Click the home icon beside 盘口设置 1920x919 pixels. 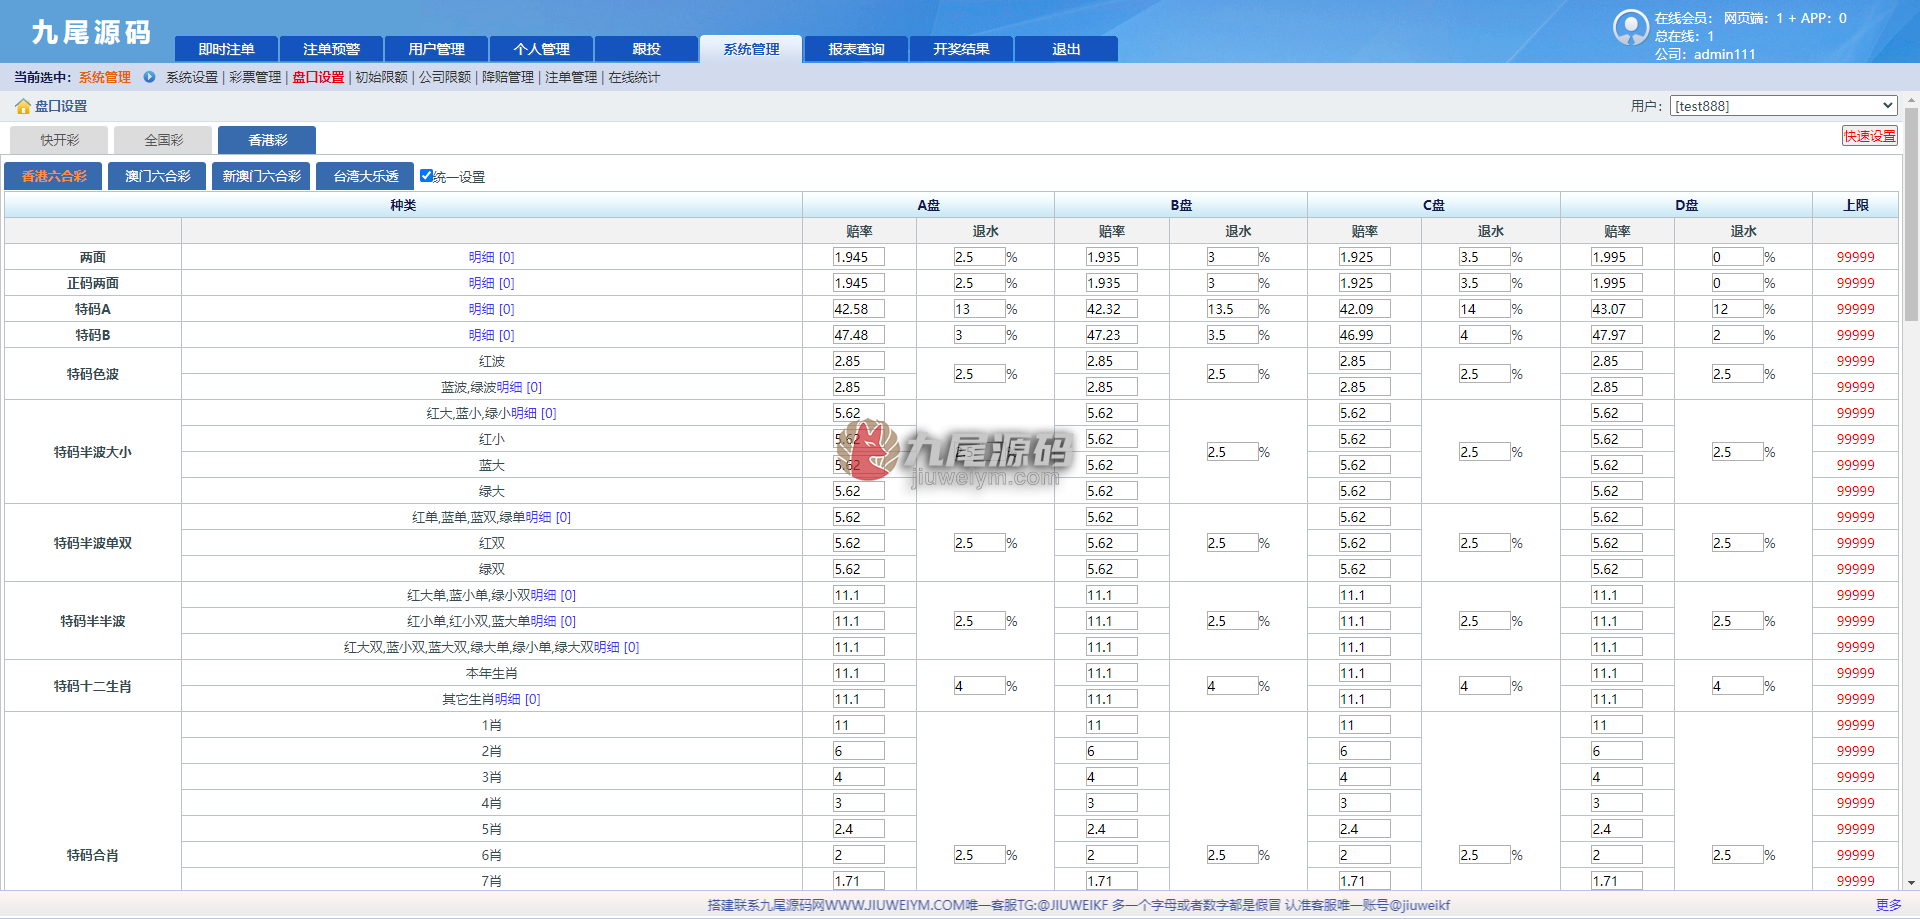22,106
